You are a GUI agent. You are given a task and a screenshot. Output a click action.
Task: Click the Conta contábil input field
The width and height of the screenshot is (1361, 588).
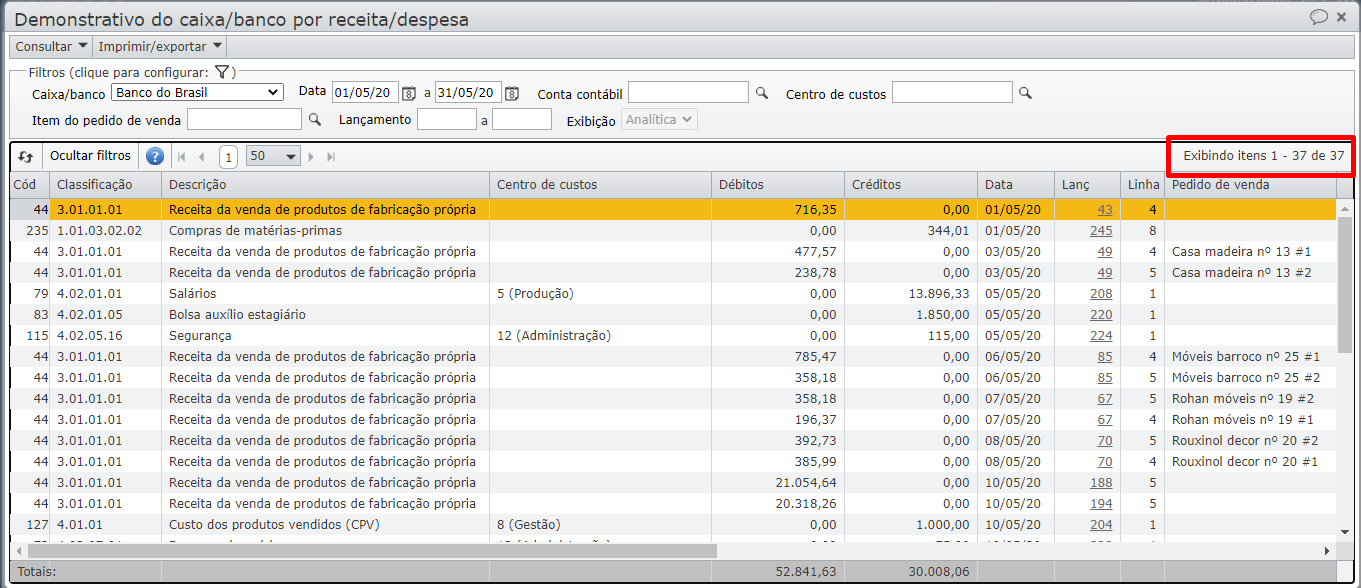[x=688, y=92]
